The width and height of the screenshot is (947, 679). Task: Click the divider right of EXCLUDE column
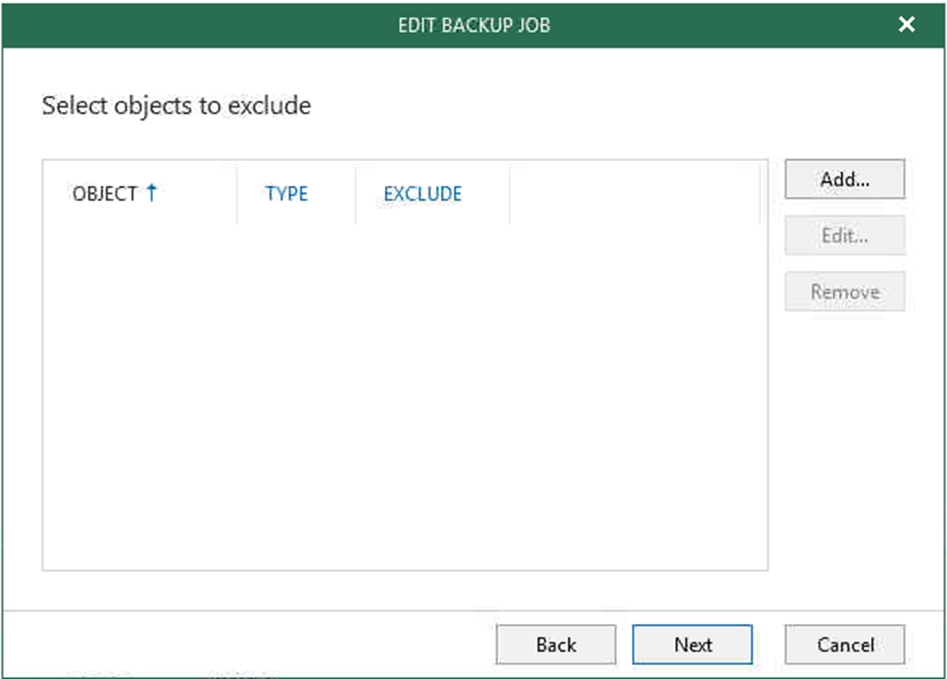tap(510, 194)
